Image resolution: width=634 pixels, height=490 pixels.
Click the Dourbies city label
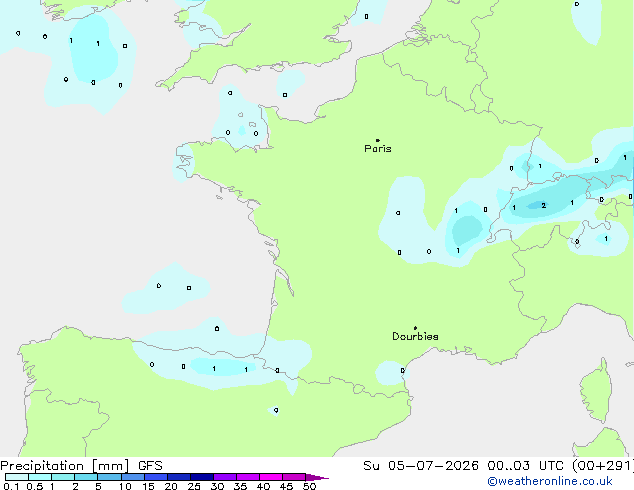pos(415,336)
